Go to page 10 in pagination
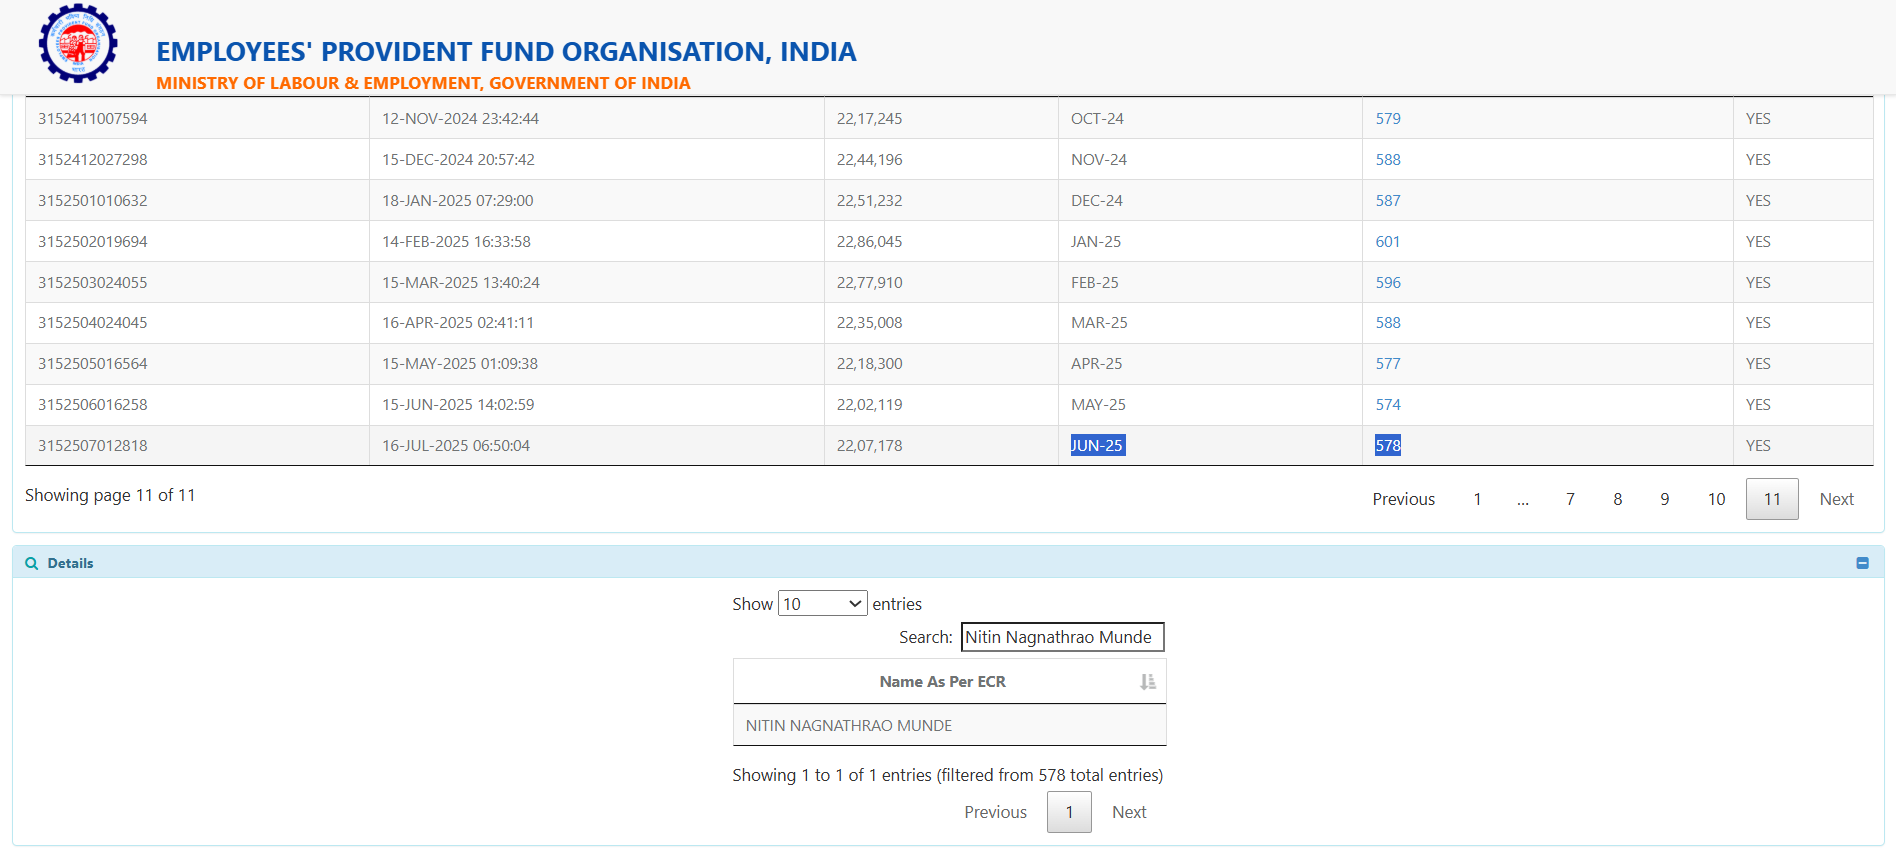 tap(1716, 499)
